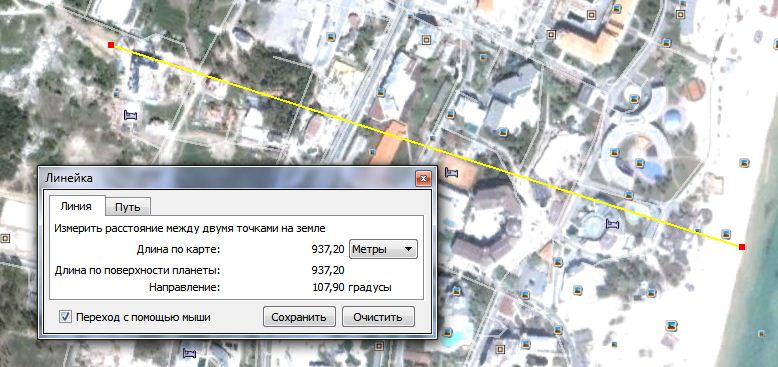Click the Сохранить button

[299, 317]
